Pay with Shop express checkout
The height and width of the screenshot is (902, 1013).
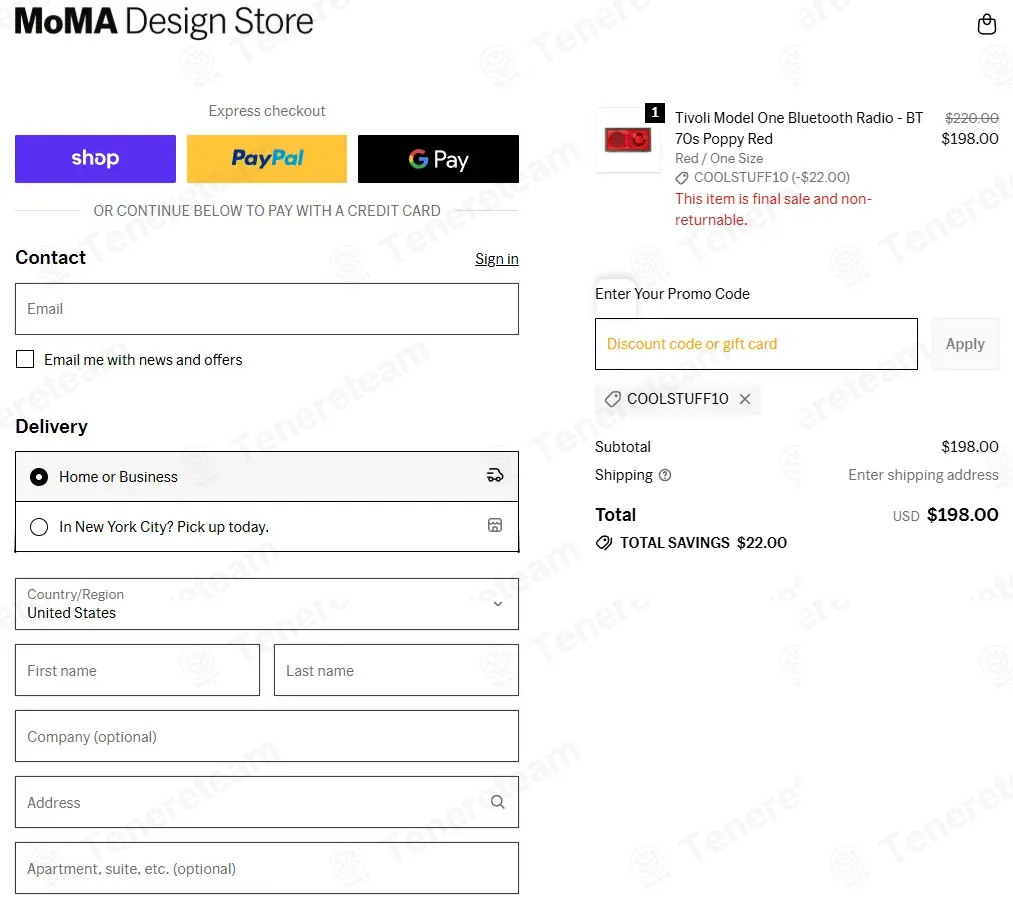(95, 159)
